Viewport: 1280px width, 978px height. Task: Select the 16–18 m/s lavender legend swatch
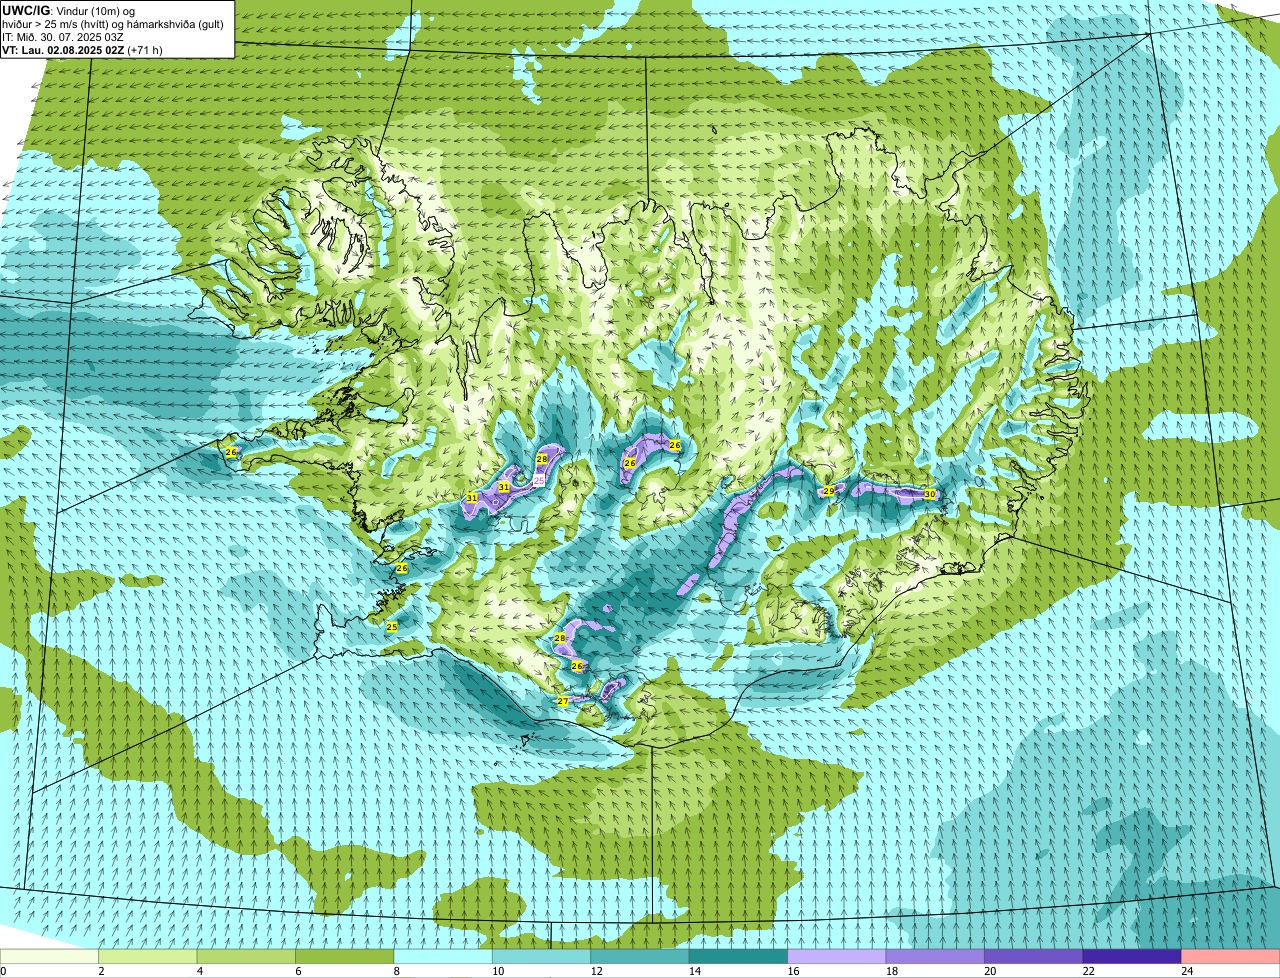(x=837, y=957)
